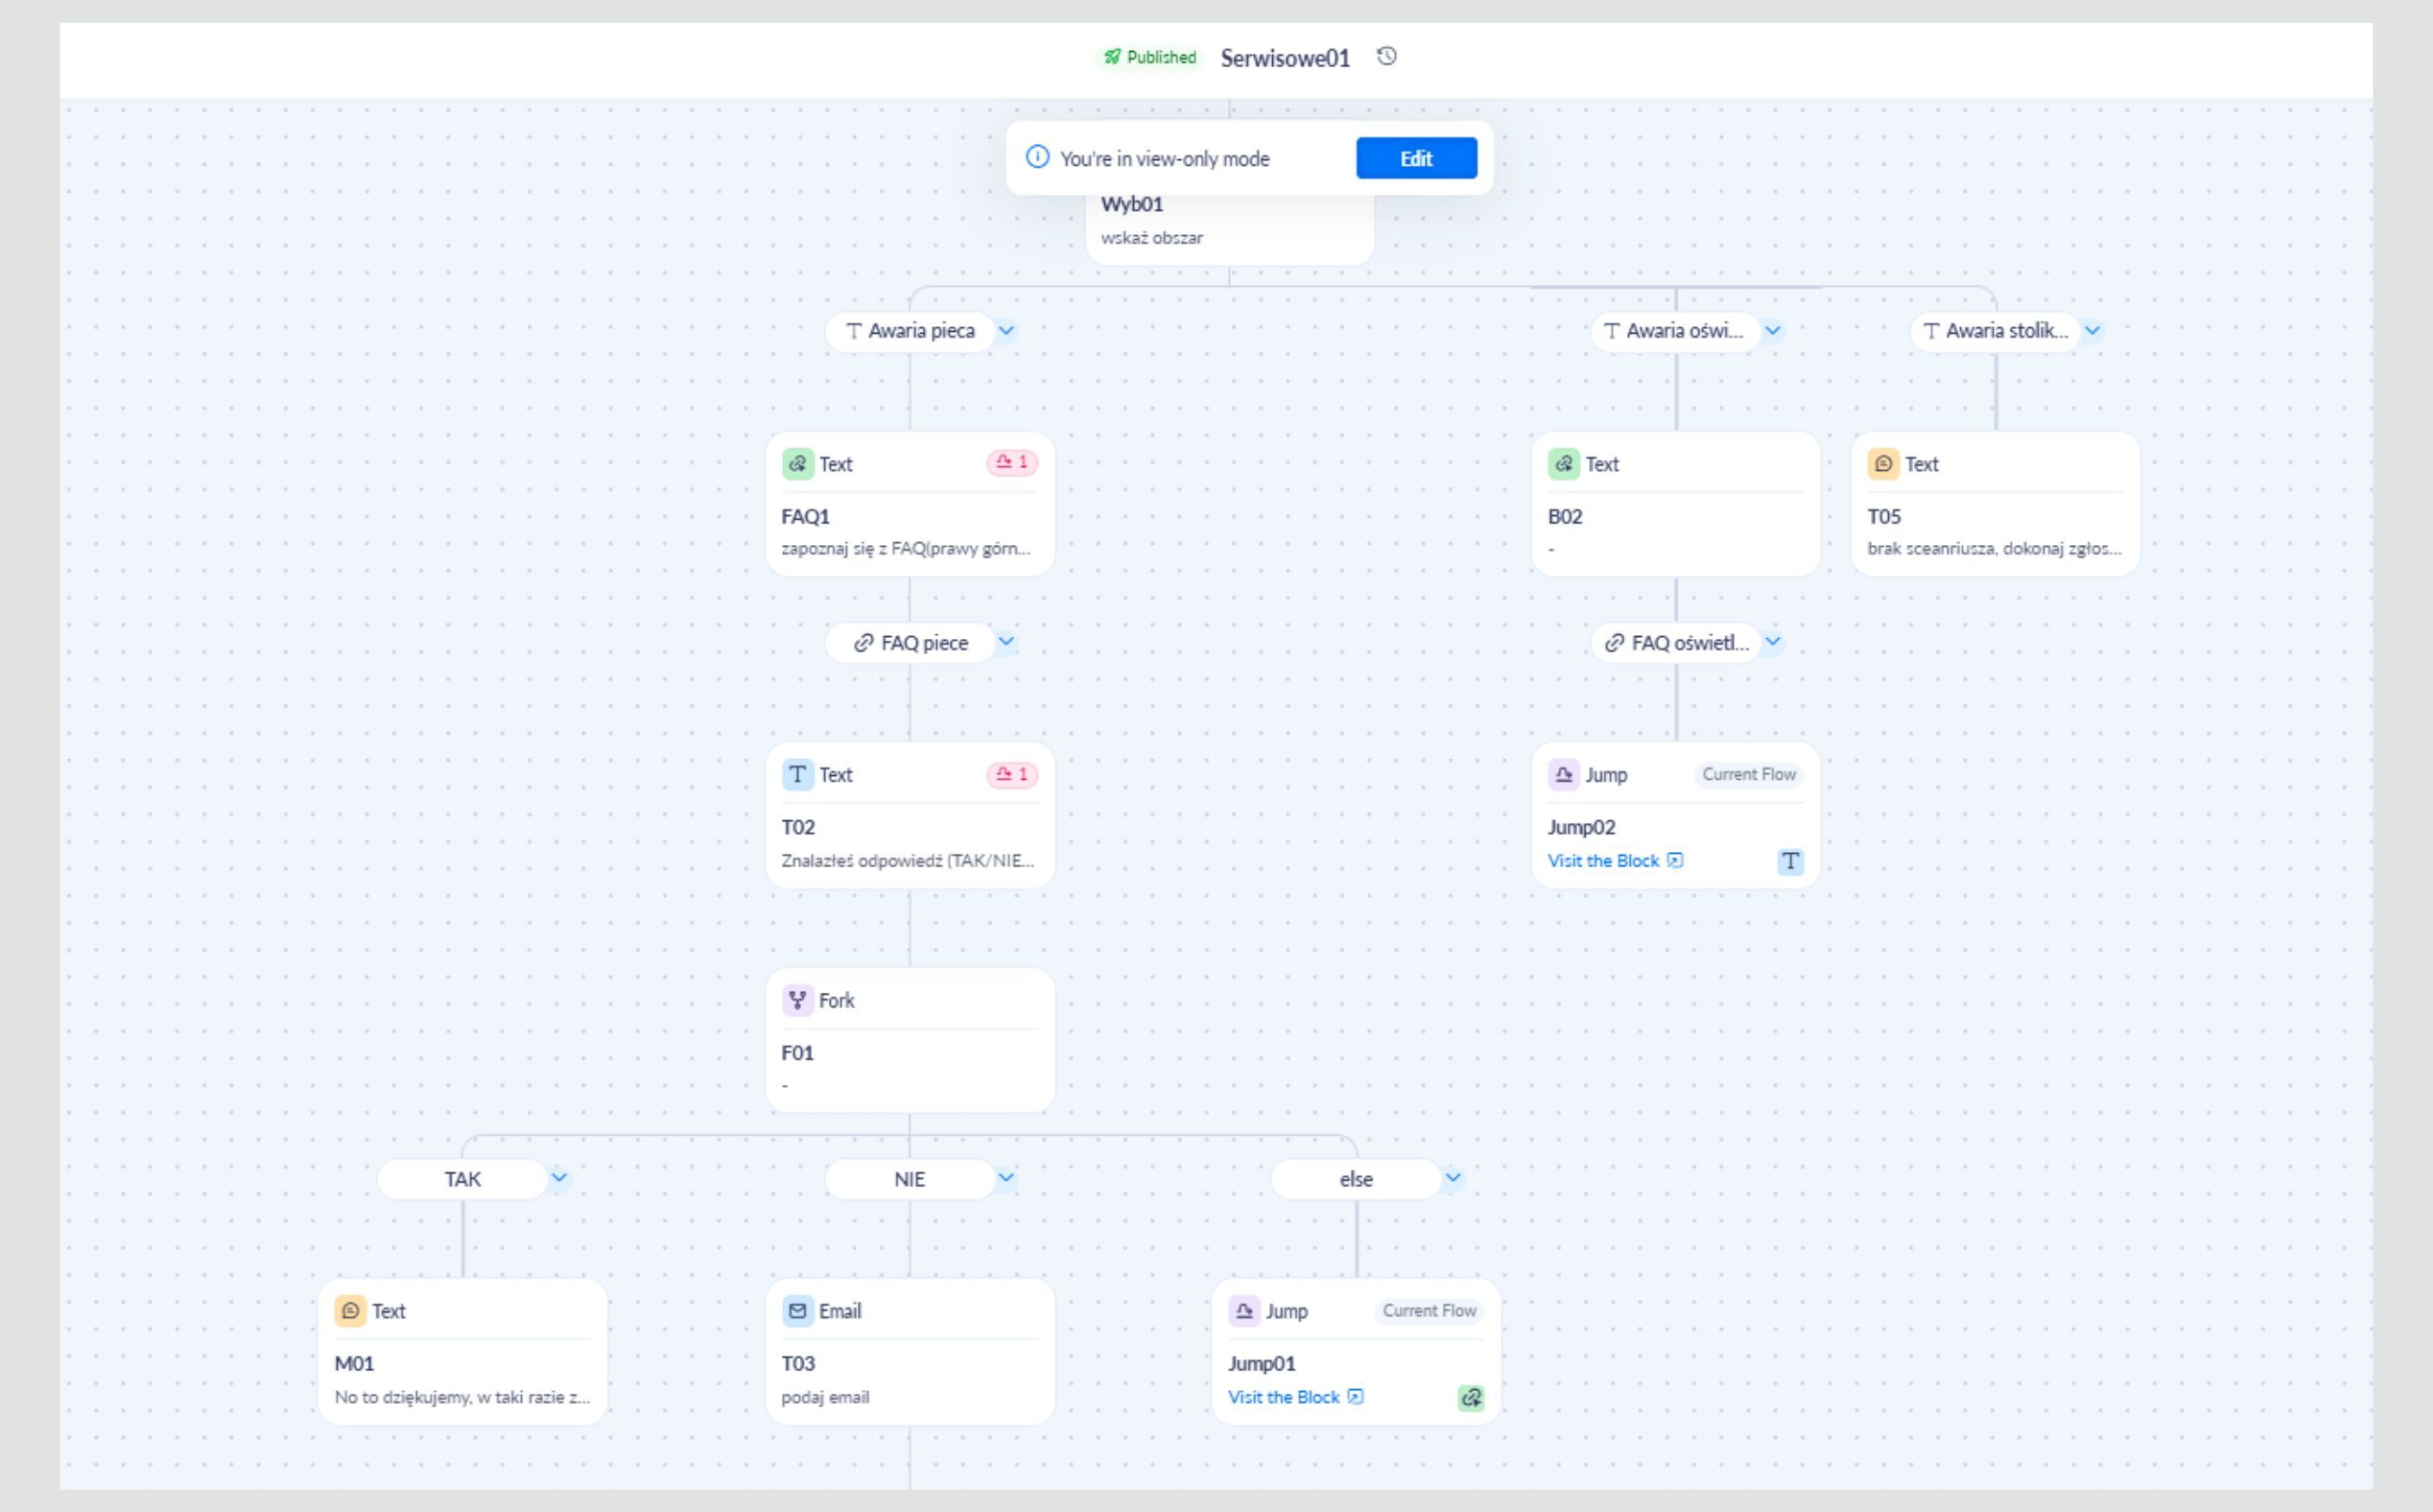Viewport: 2433px width, 1512px height.
Task: Click the orange message icon on M01 block
Action: pos(350,1311)
